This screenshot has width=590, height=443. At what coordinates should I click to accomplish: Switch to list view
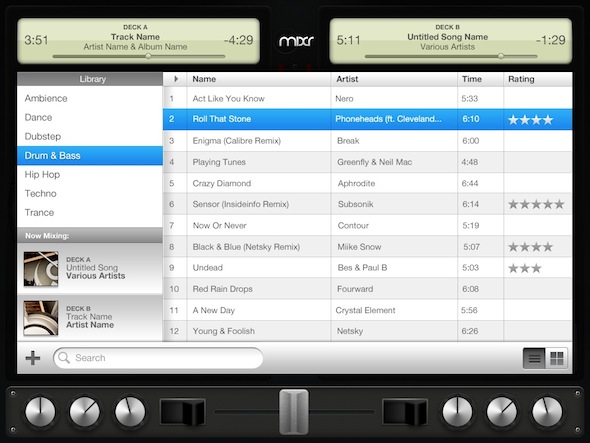pyautogui.click(x=534, y=358)
